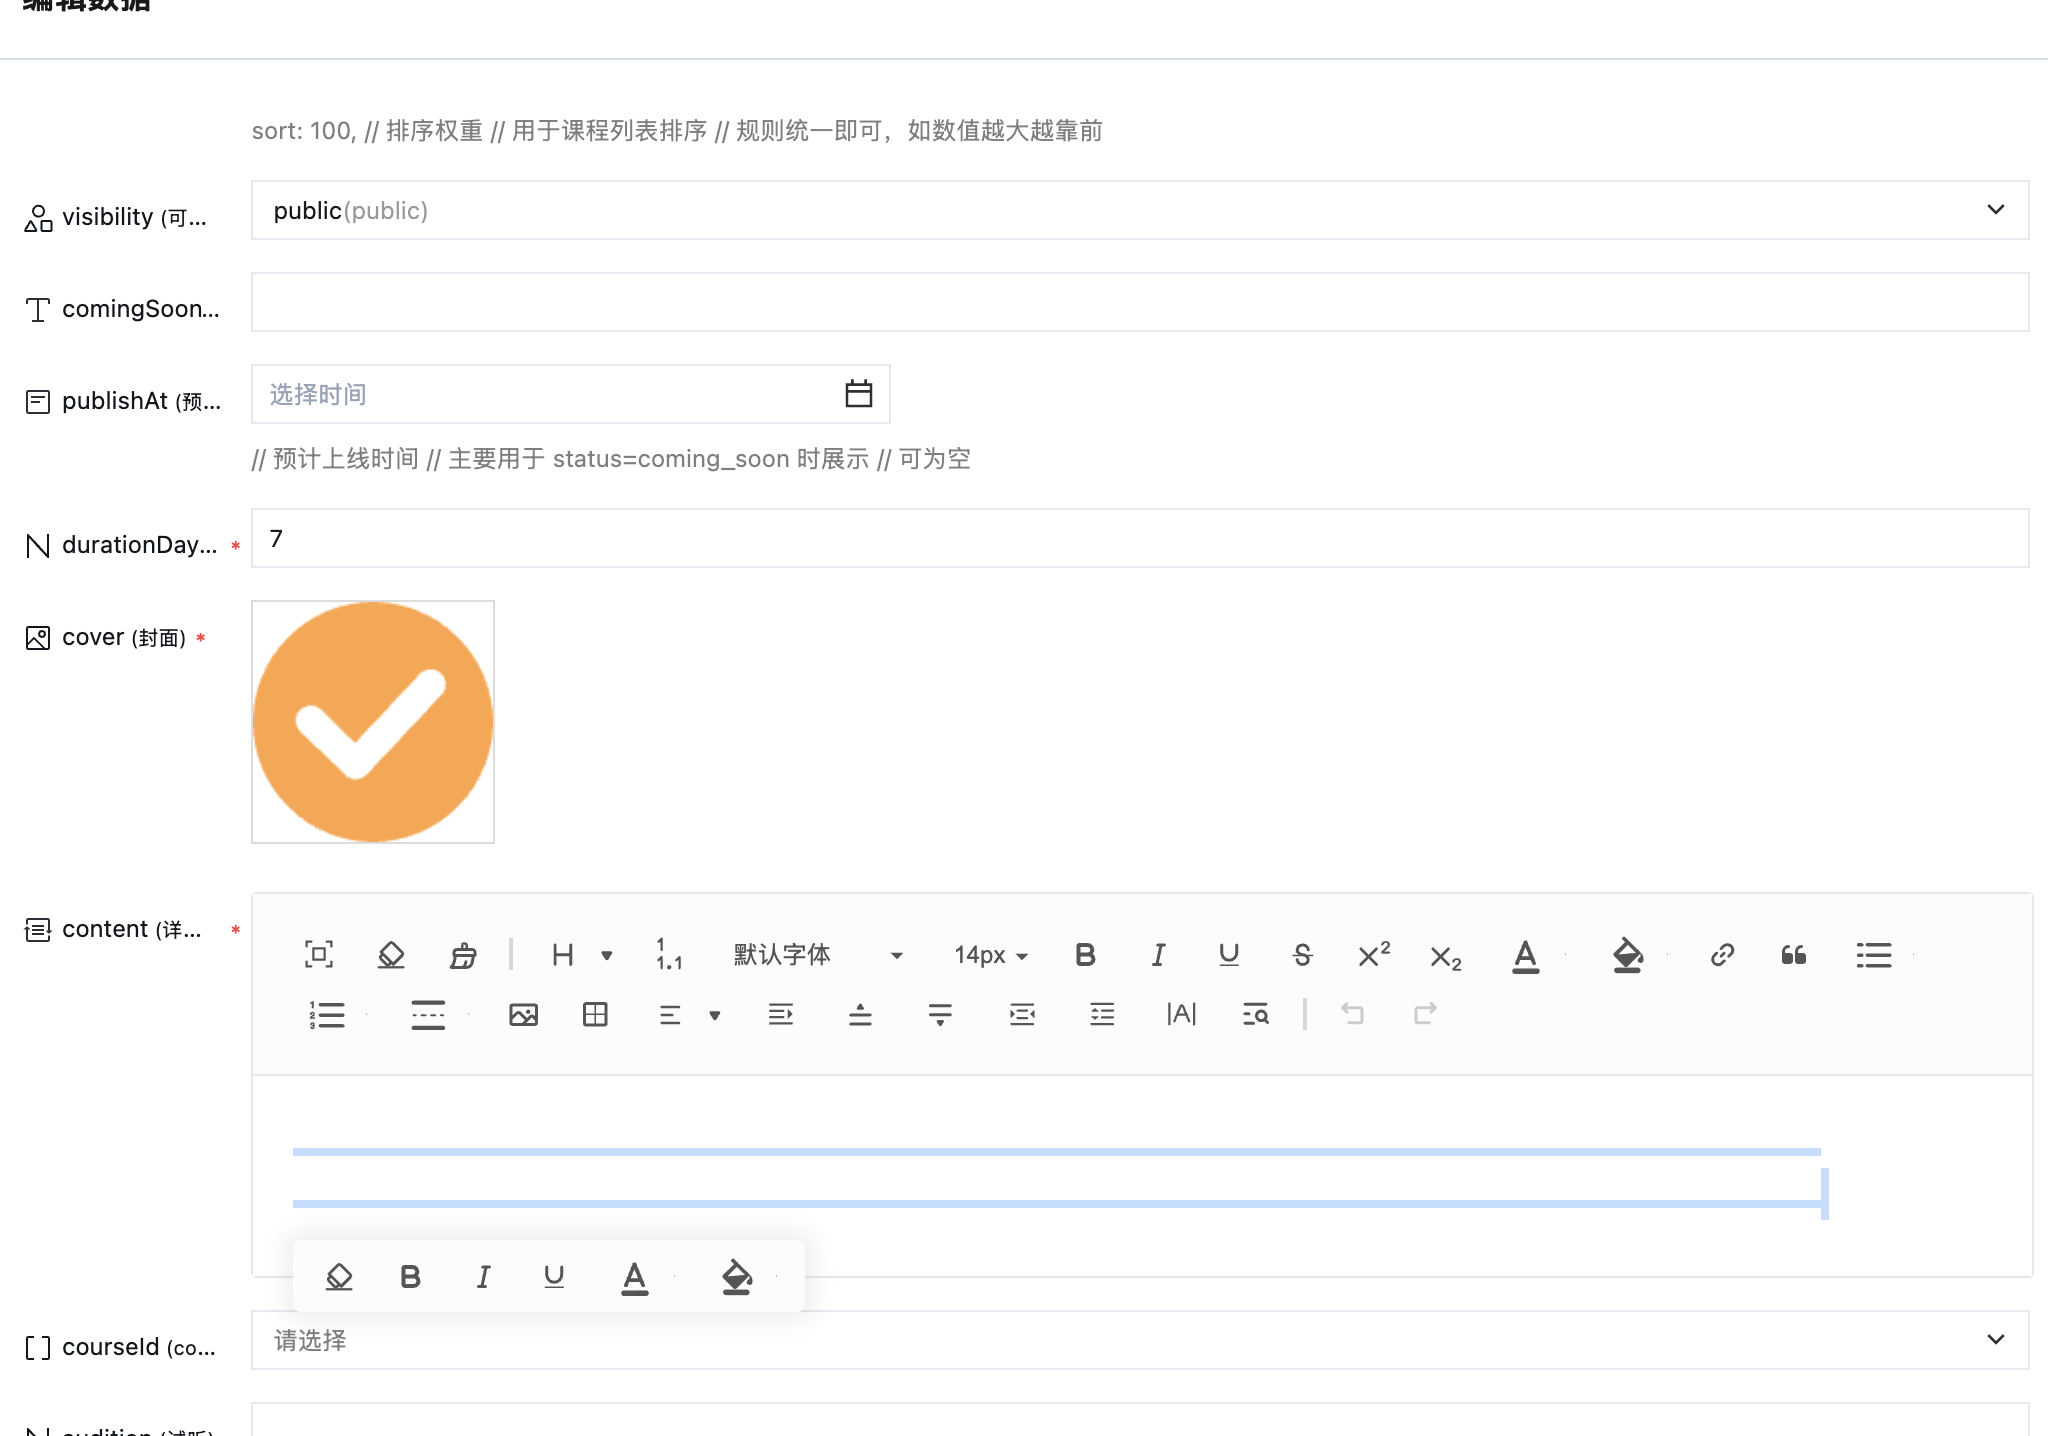Click the durationDay input field
The width and height of the screenshot is (2048, 1436).
1139,538
